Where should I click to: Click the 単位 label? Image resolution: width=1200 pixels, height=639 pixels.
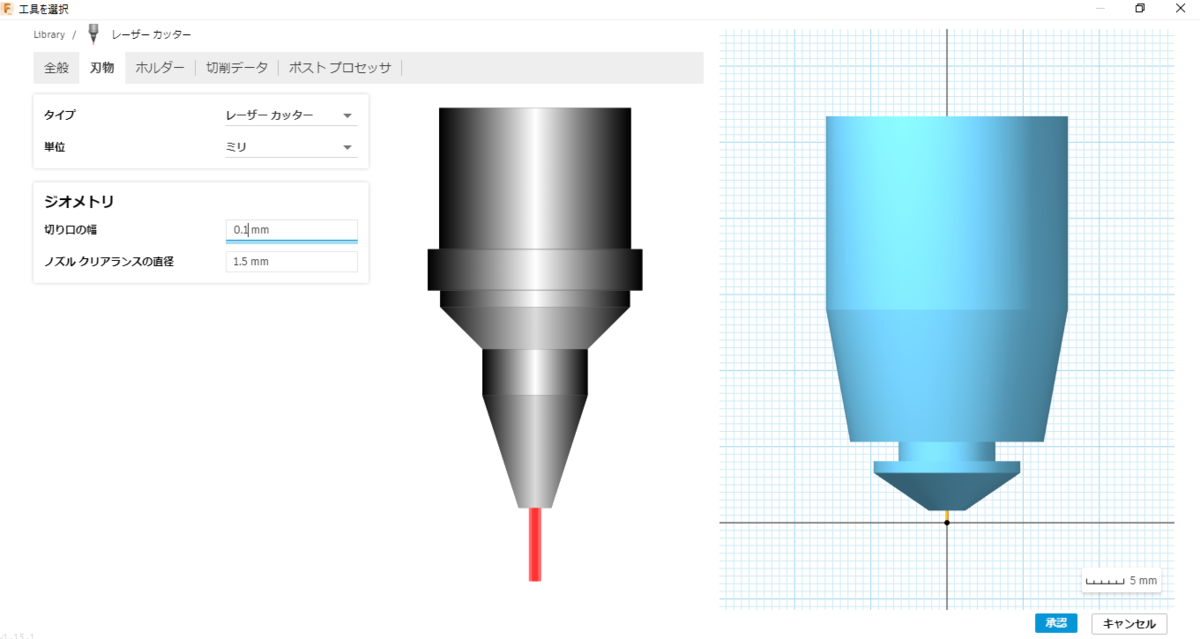click(55, 147)
